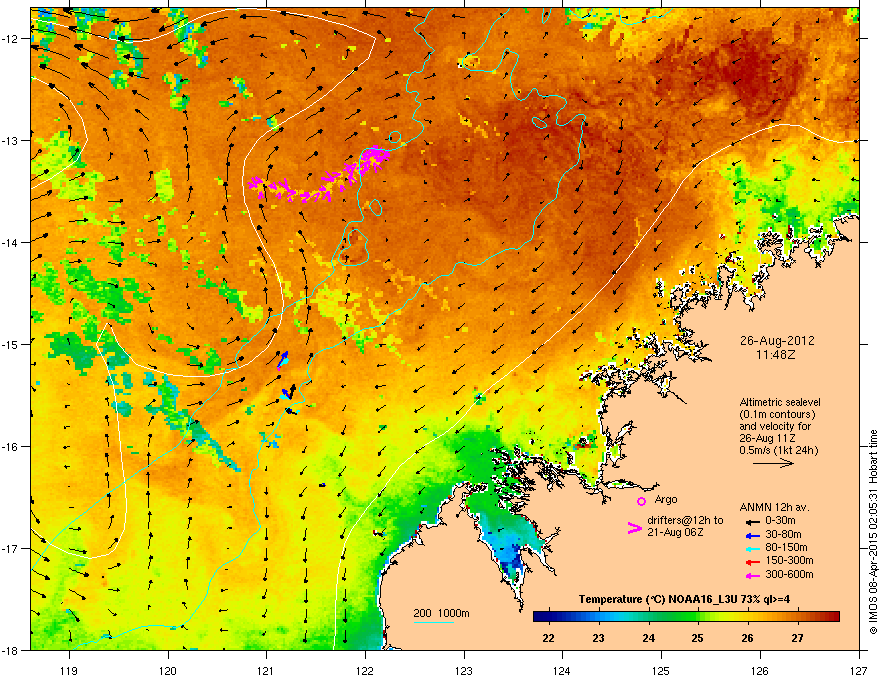Click colorbar tick label '26'
This screenshot has width=880, height=680.
pos(748,638)
